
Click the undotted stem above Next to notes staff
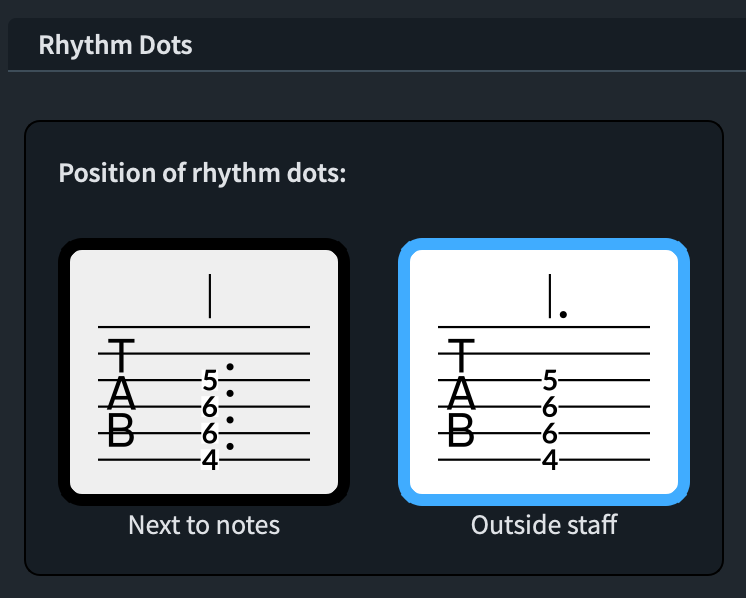pos(209,295)
